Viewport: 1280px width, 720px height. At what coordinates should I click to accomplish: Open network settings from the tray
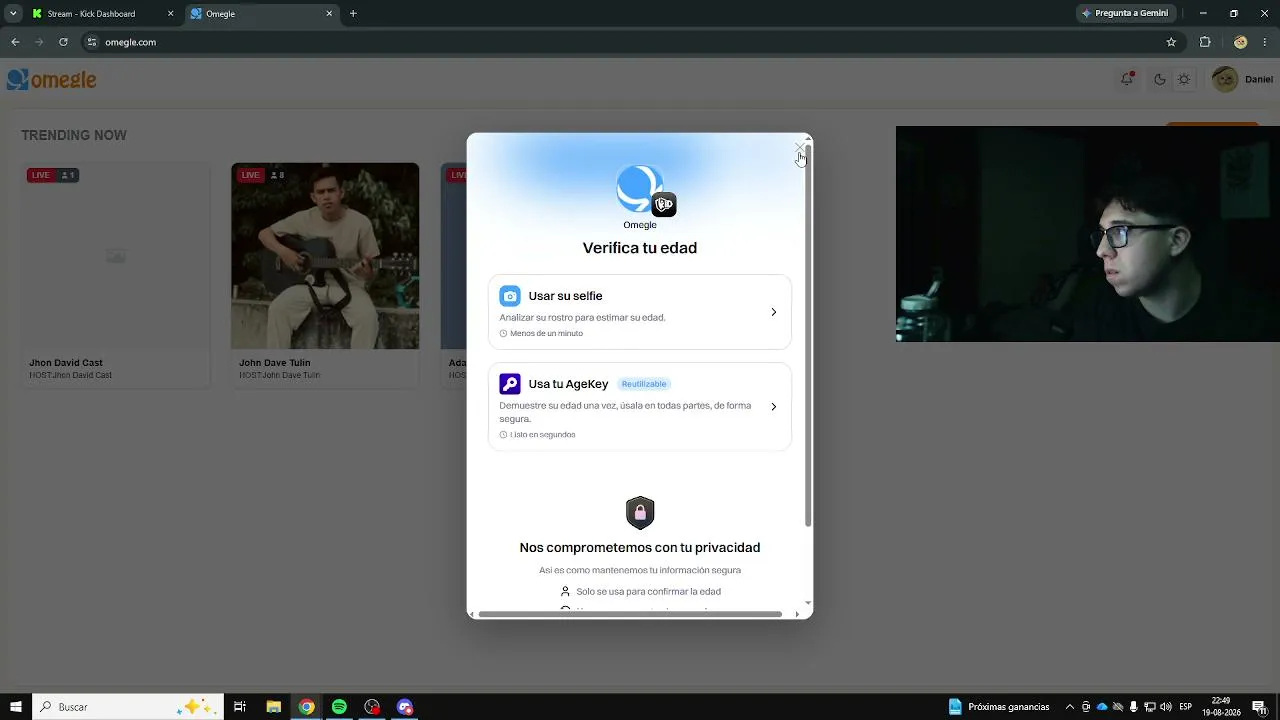[x=1150, y=707]
